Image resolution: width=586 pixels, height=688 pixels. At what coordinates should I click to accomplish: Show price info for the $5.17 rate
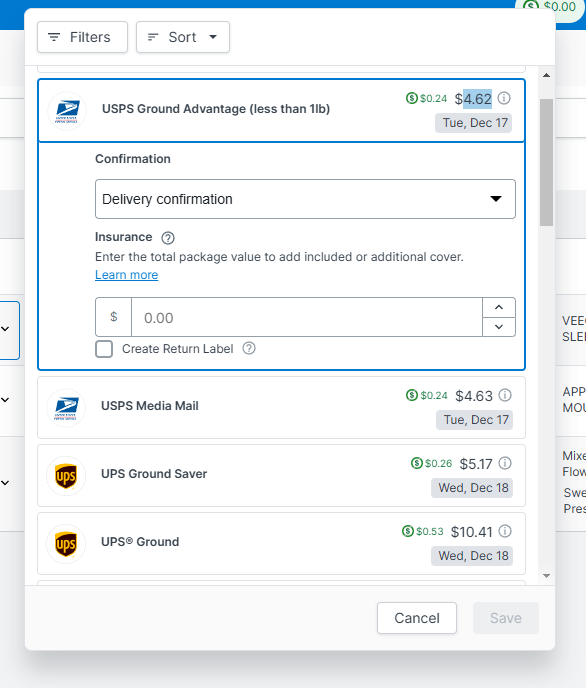(505, 463)
